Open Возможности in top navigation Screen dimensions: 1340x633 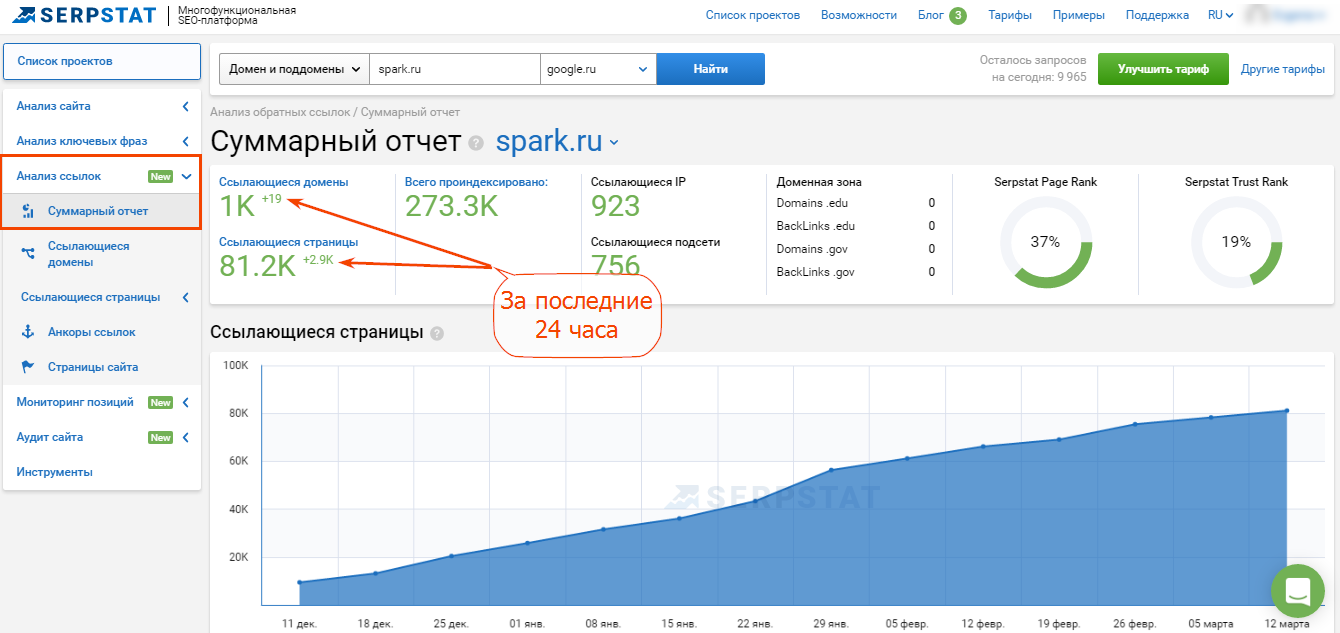[859, 15]
